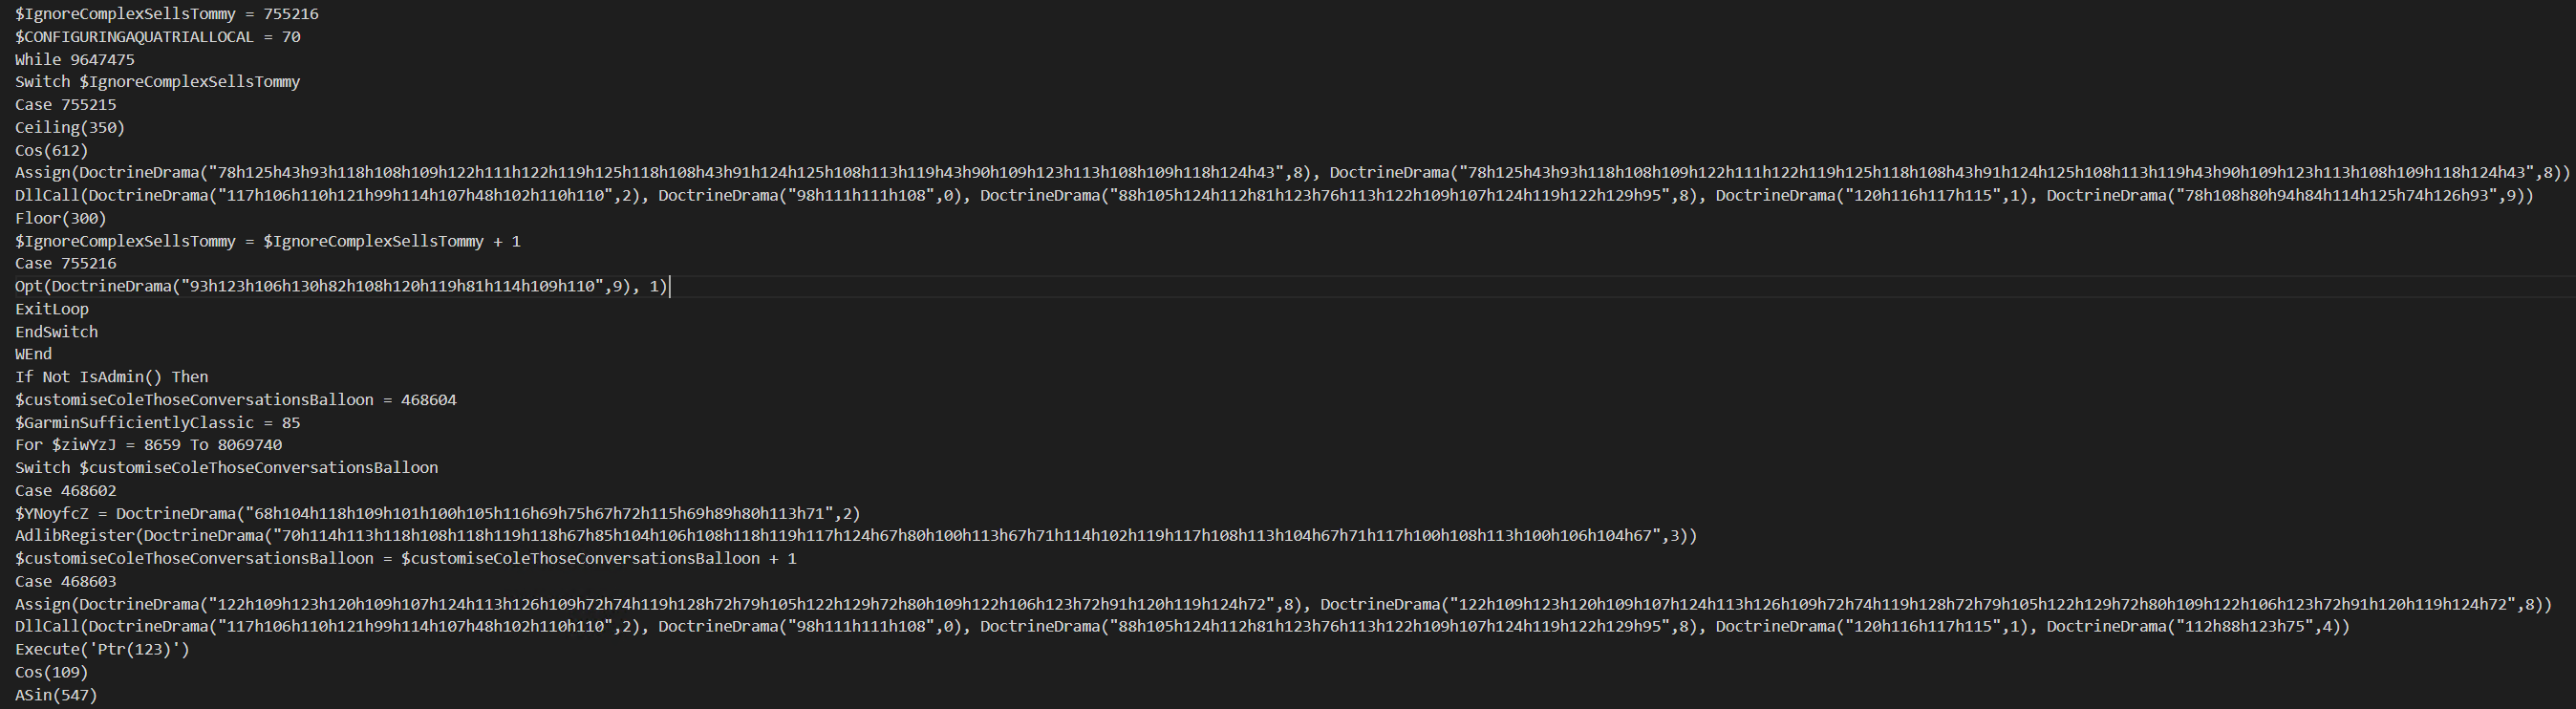Click the $IgnoreComplexSellsTommy = 755216 line
2576x709 pixels.
(166, 14)
